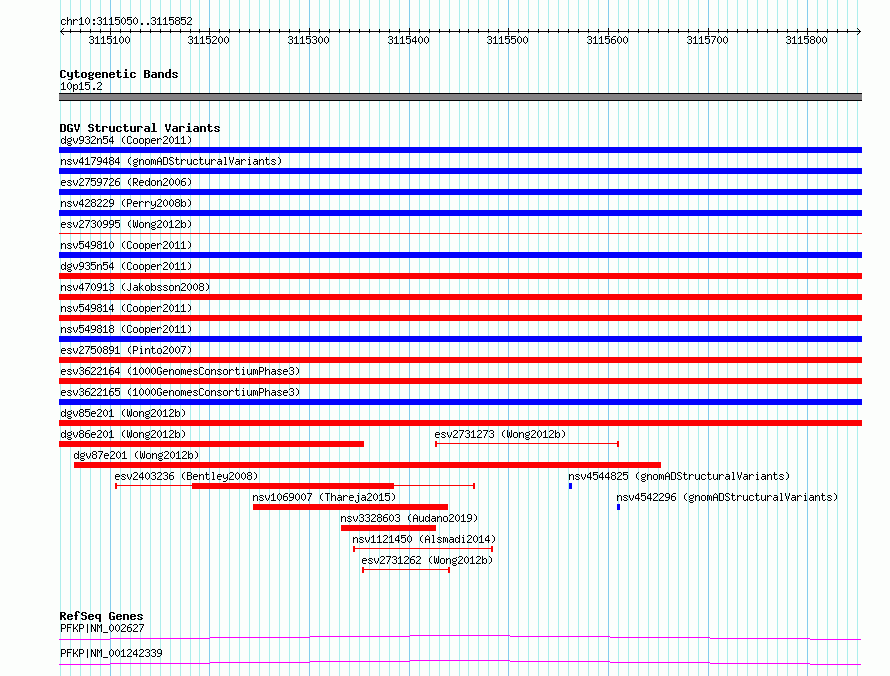Click nsv549818 (Cooper2011) label

point(126,329)
